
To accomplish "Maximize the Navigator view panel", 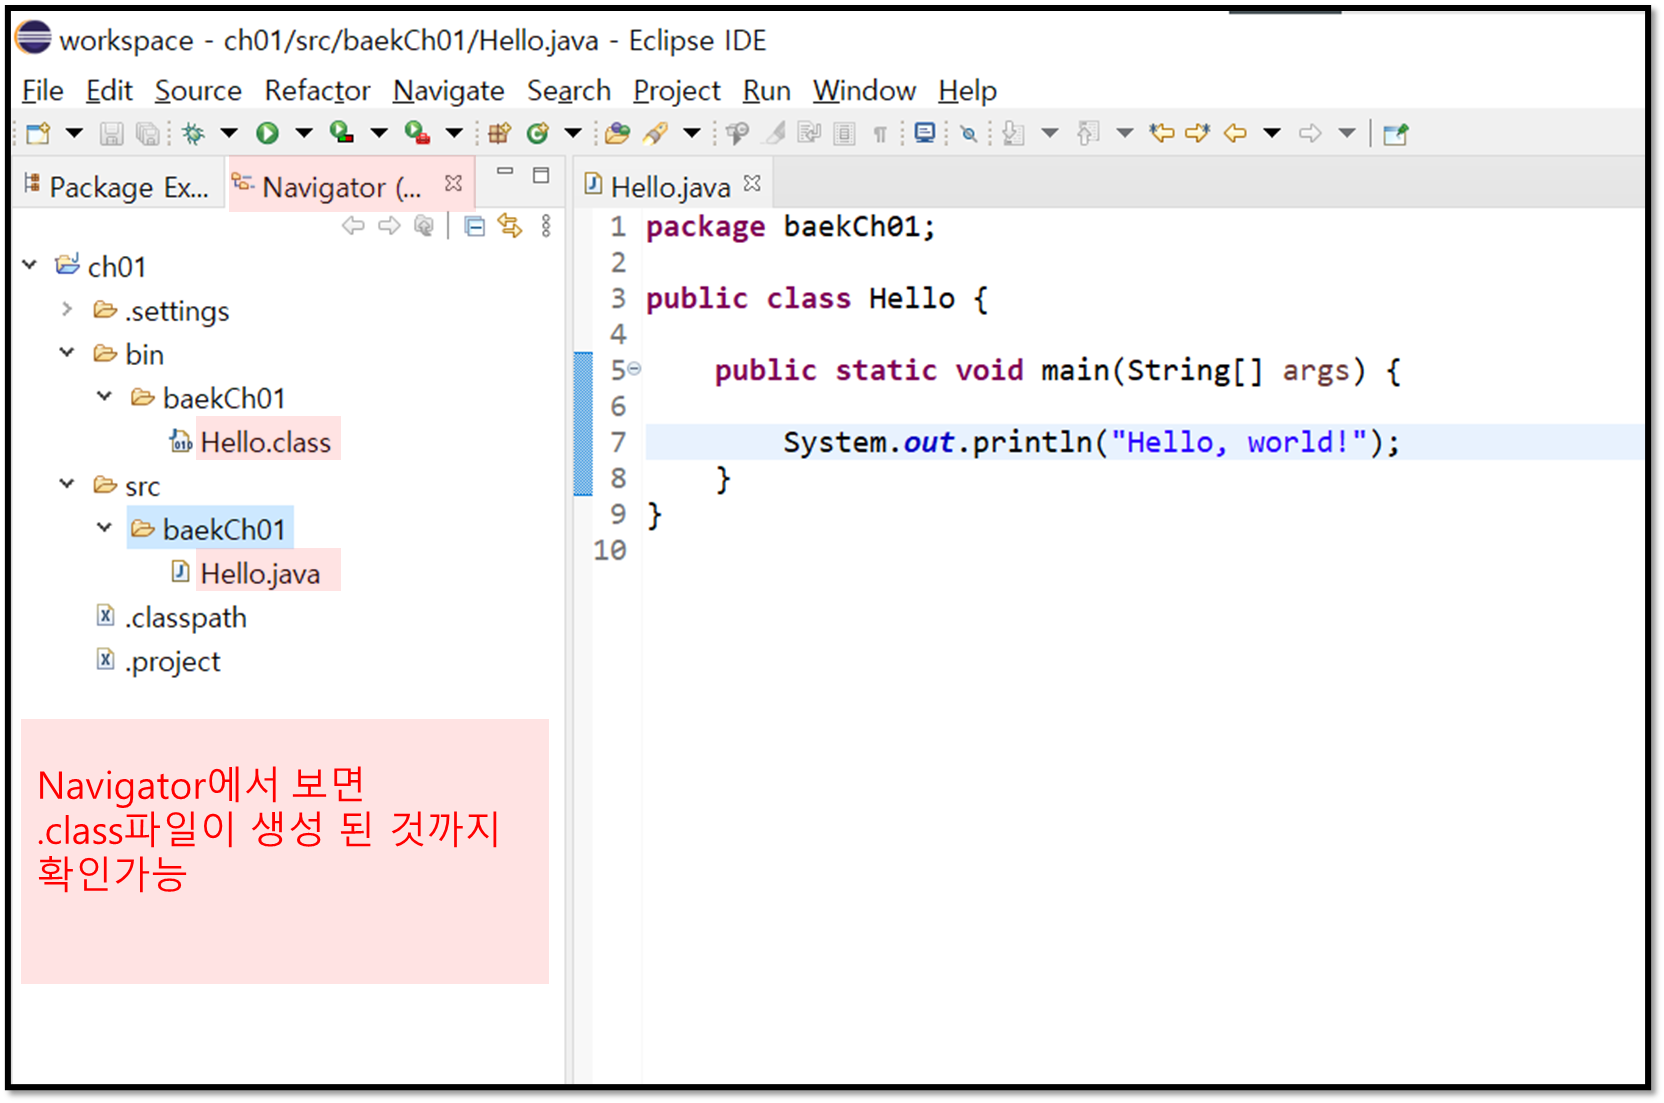I will pos(541,175).
